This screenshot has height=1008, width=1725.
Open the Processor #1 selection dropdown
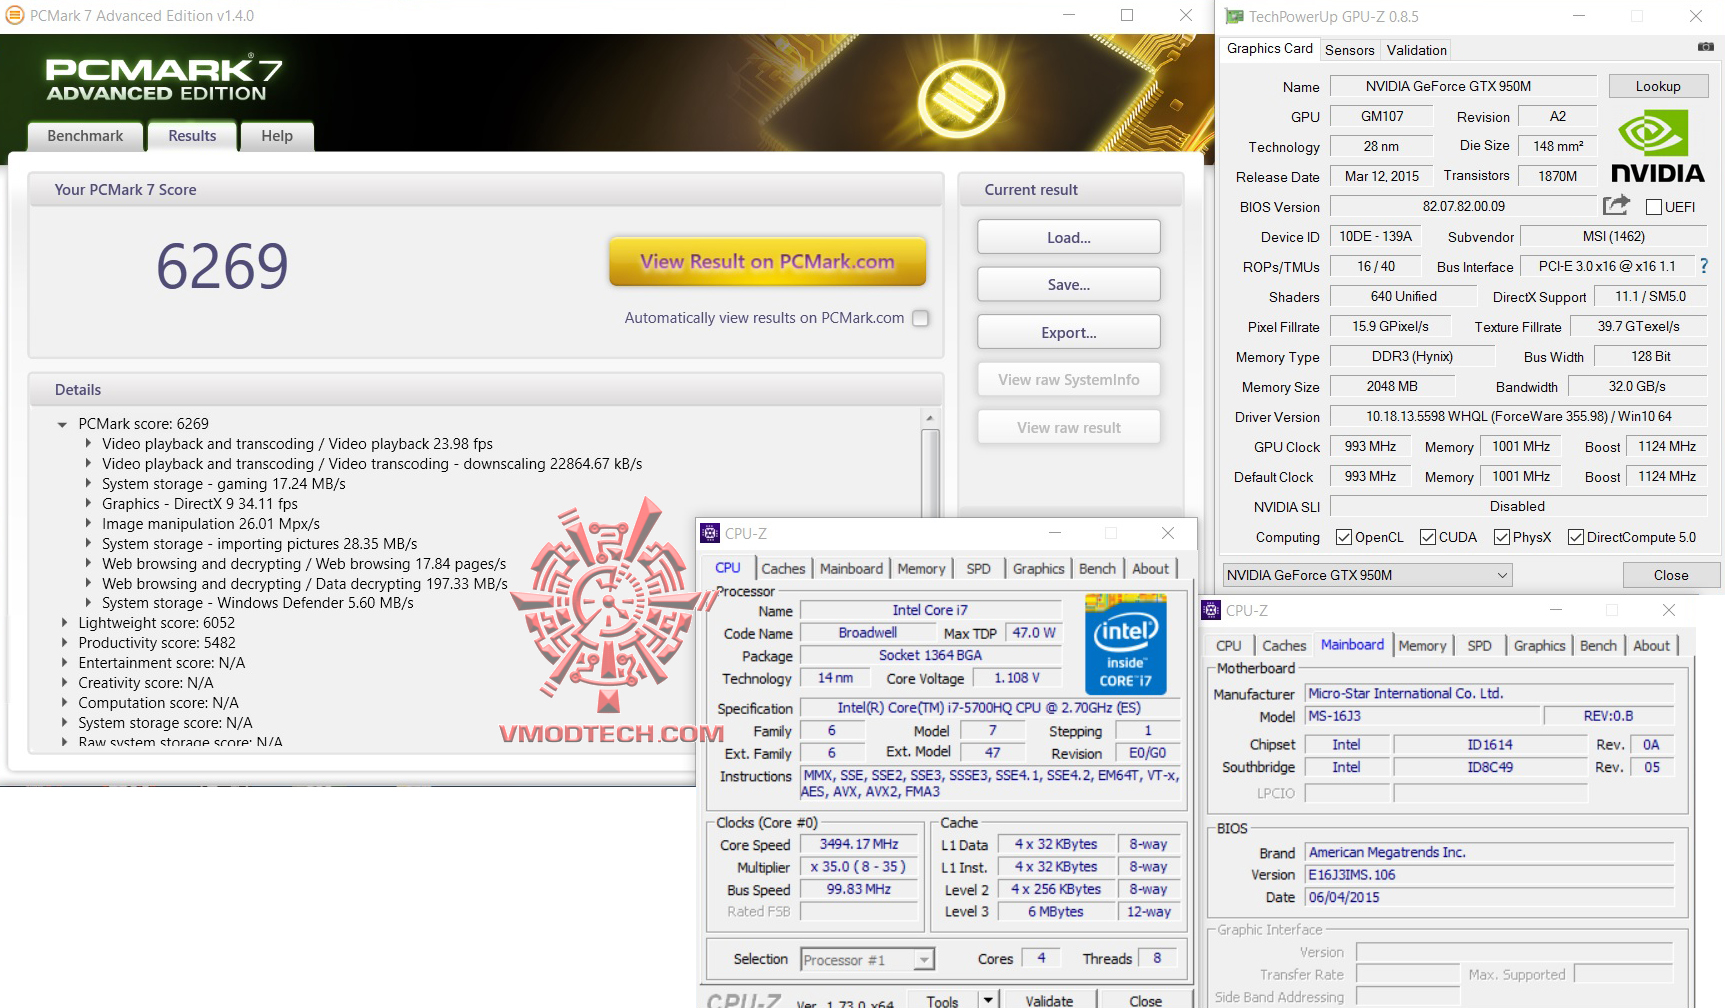(x=868, y=960)
